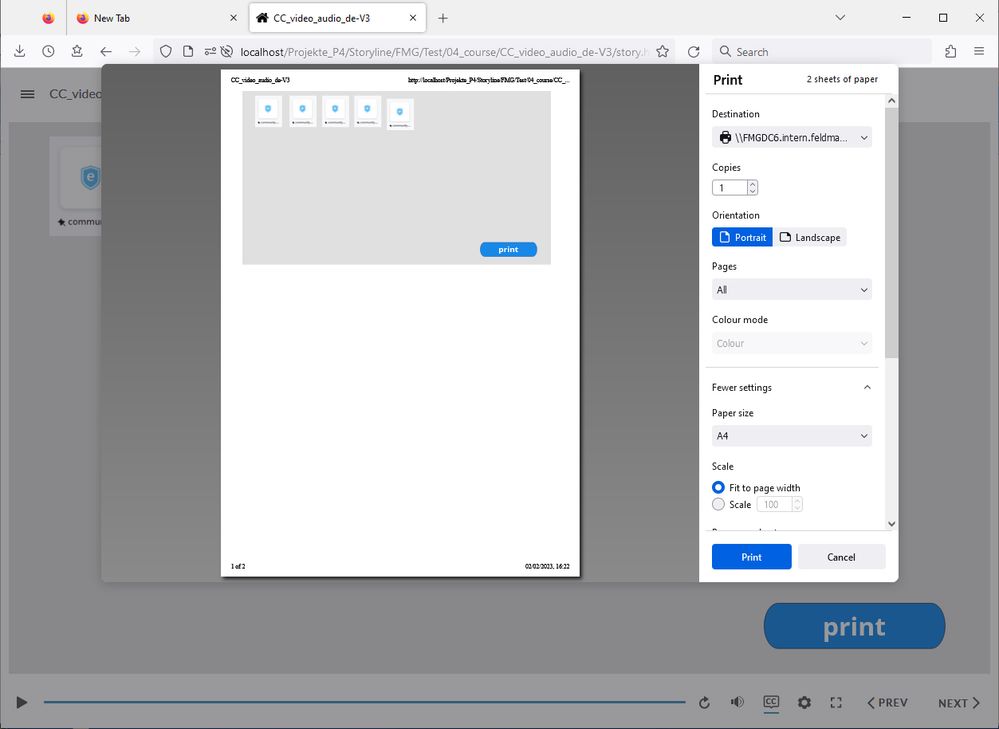Image resolution: width=999 pixels, height=729 pixels.
Task: Open the extensions puzzle icon
Action: (950, 52)
